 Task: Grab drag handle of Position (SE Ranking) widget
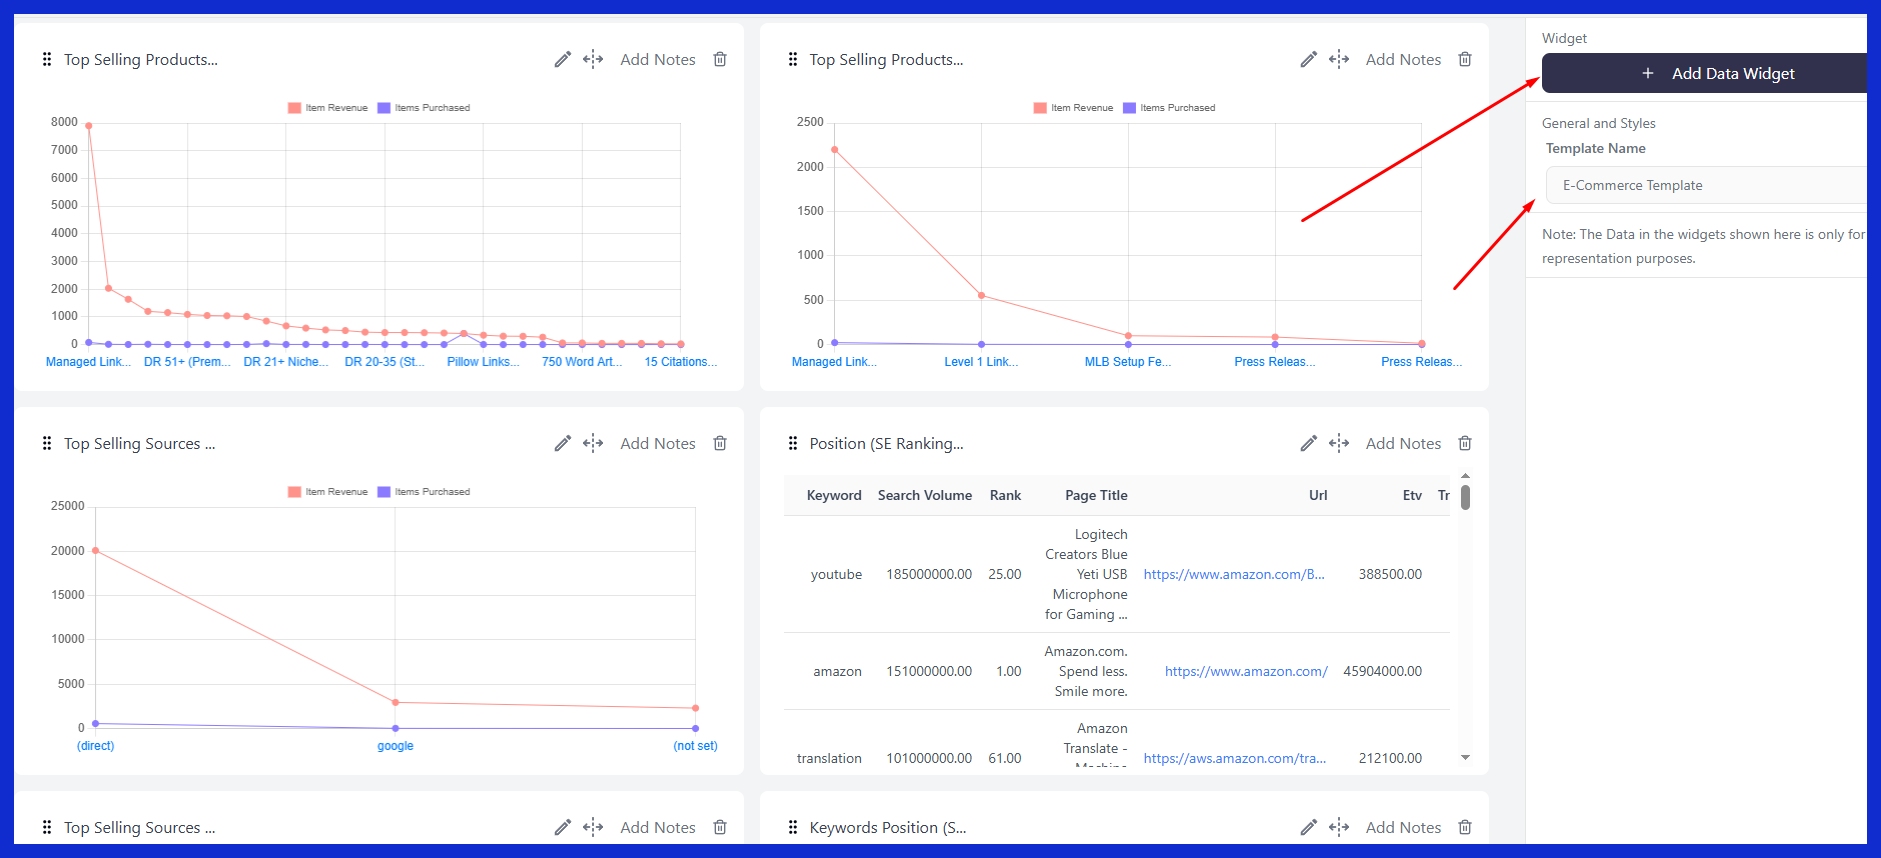[793, 444]
